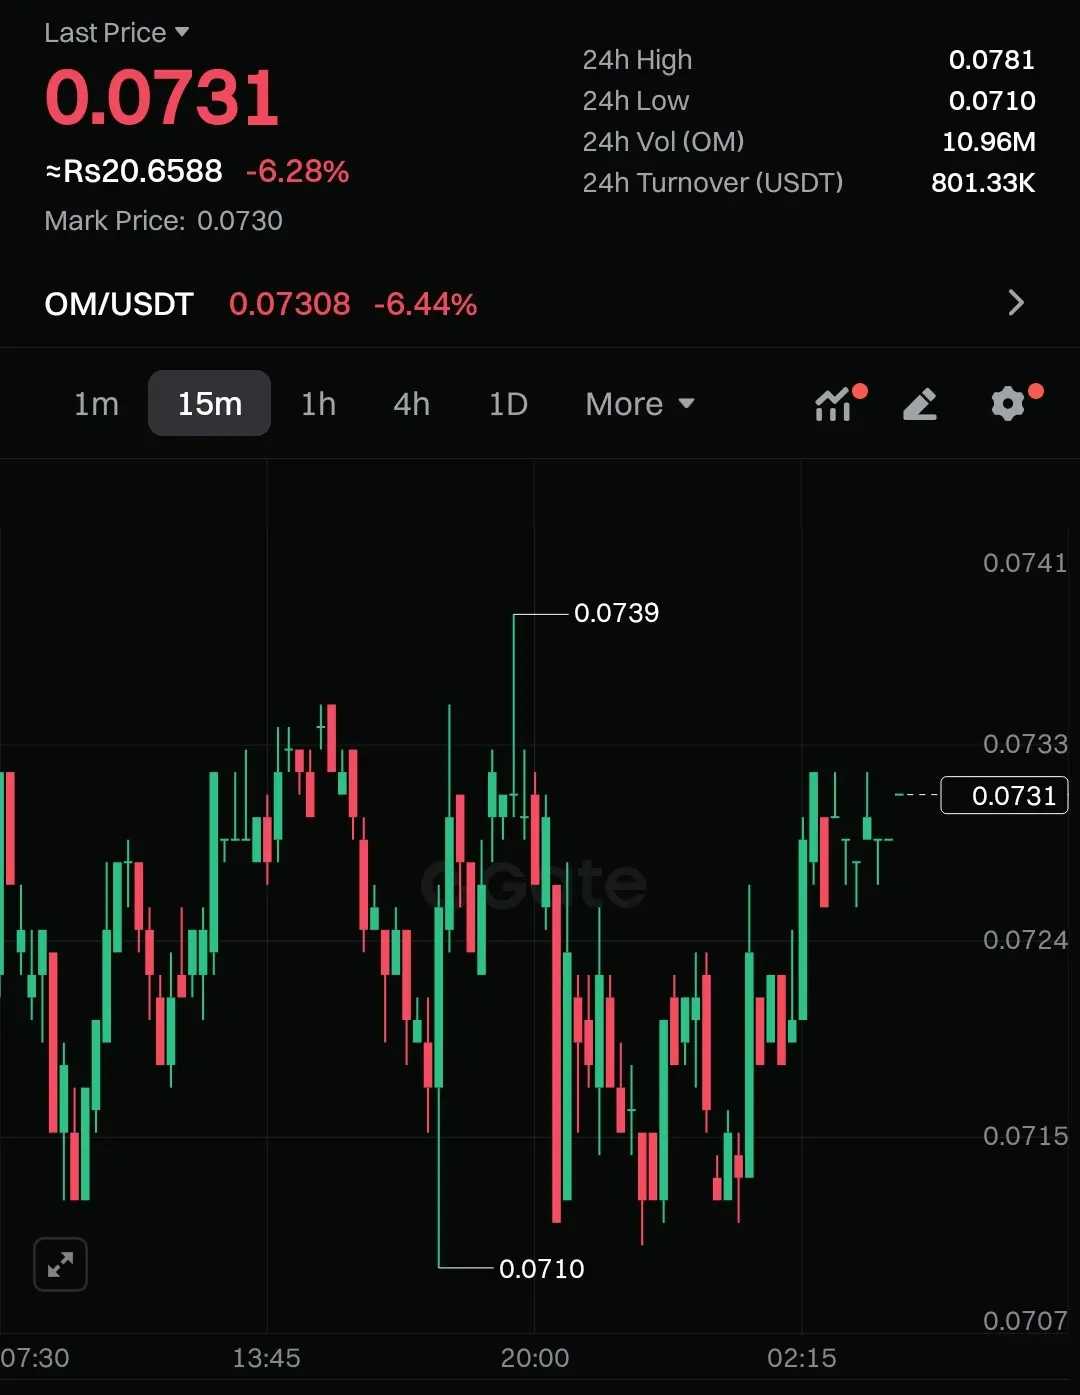This screenshot has width=1080, height=1395.
Task: Switch to the 1h timeframe
Action: (319, 404)
